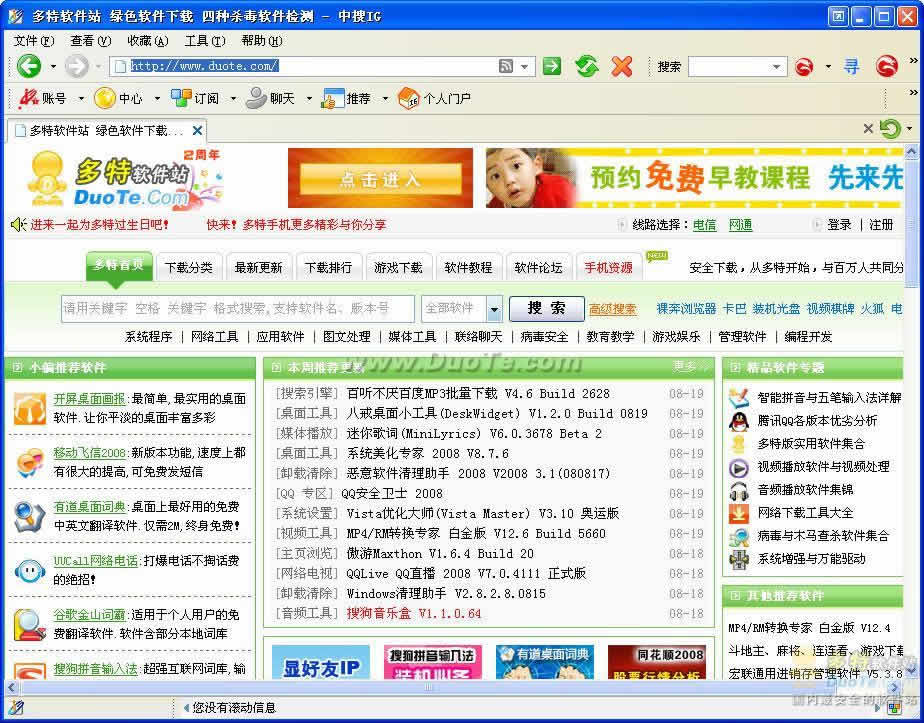Click the UUCall 网络电话 blue face icon
The image size is (924, 723).
pyautogui.click(x=30, y=571)
